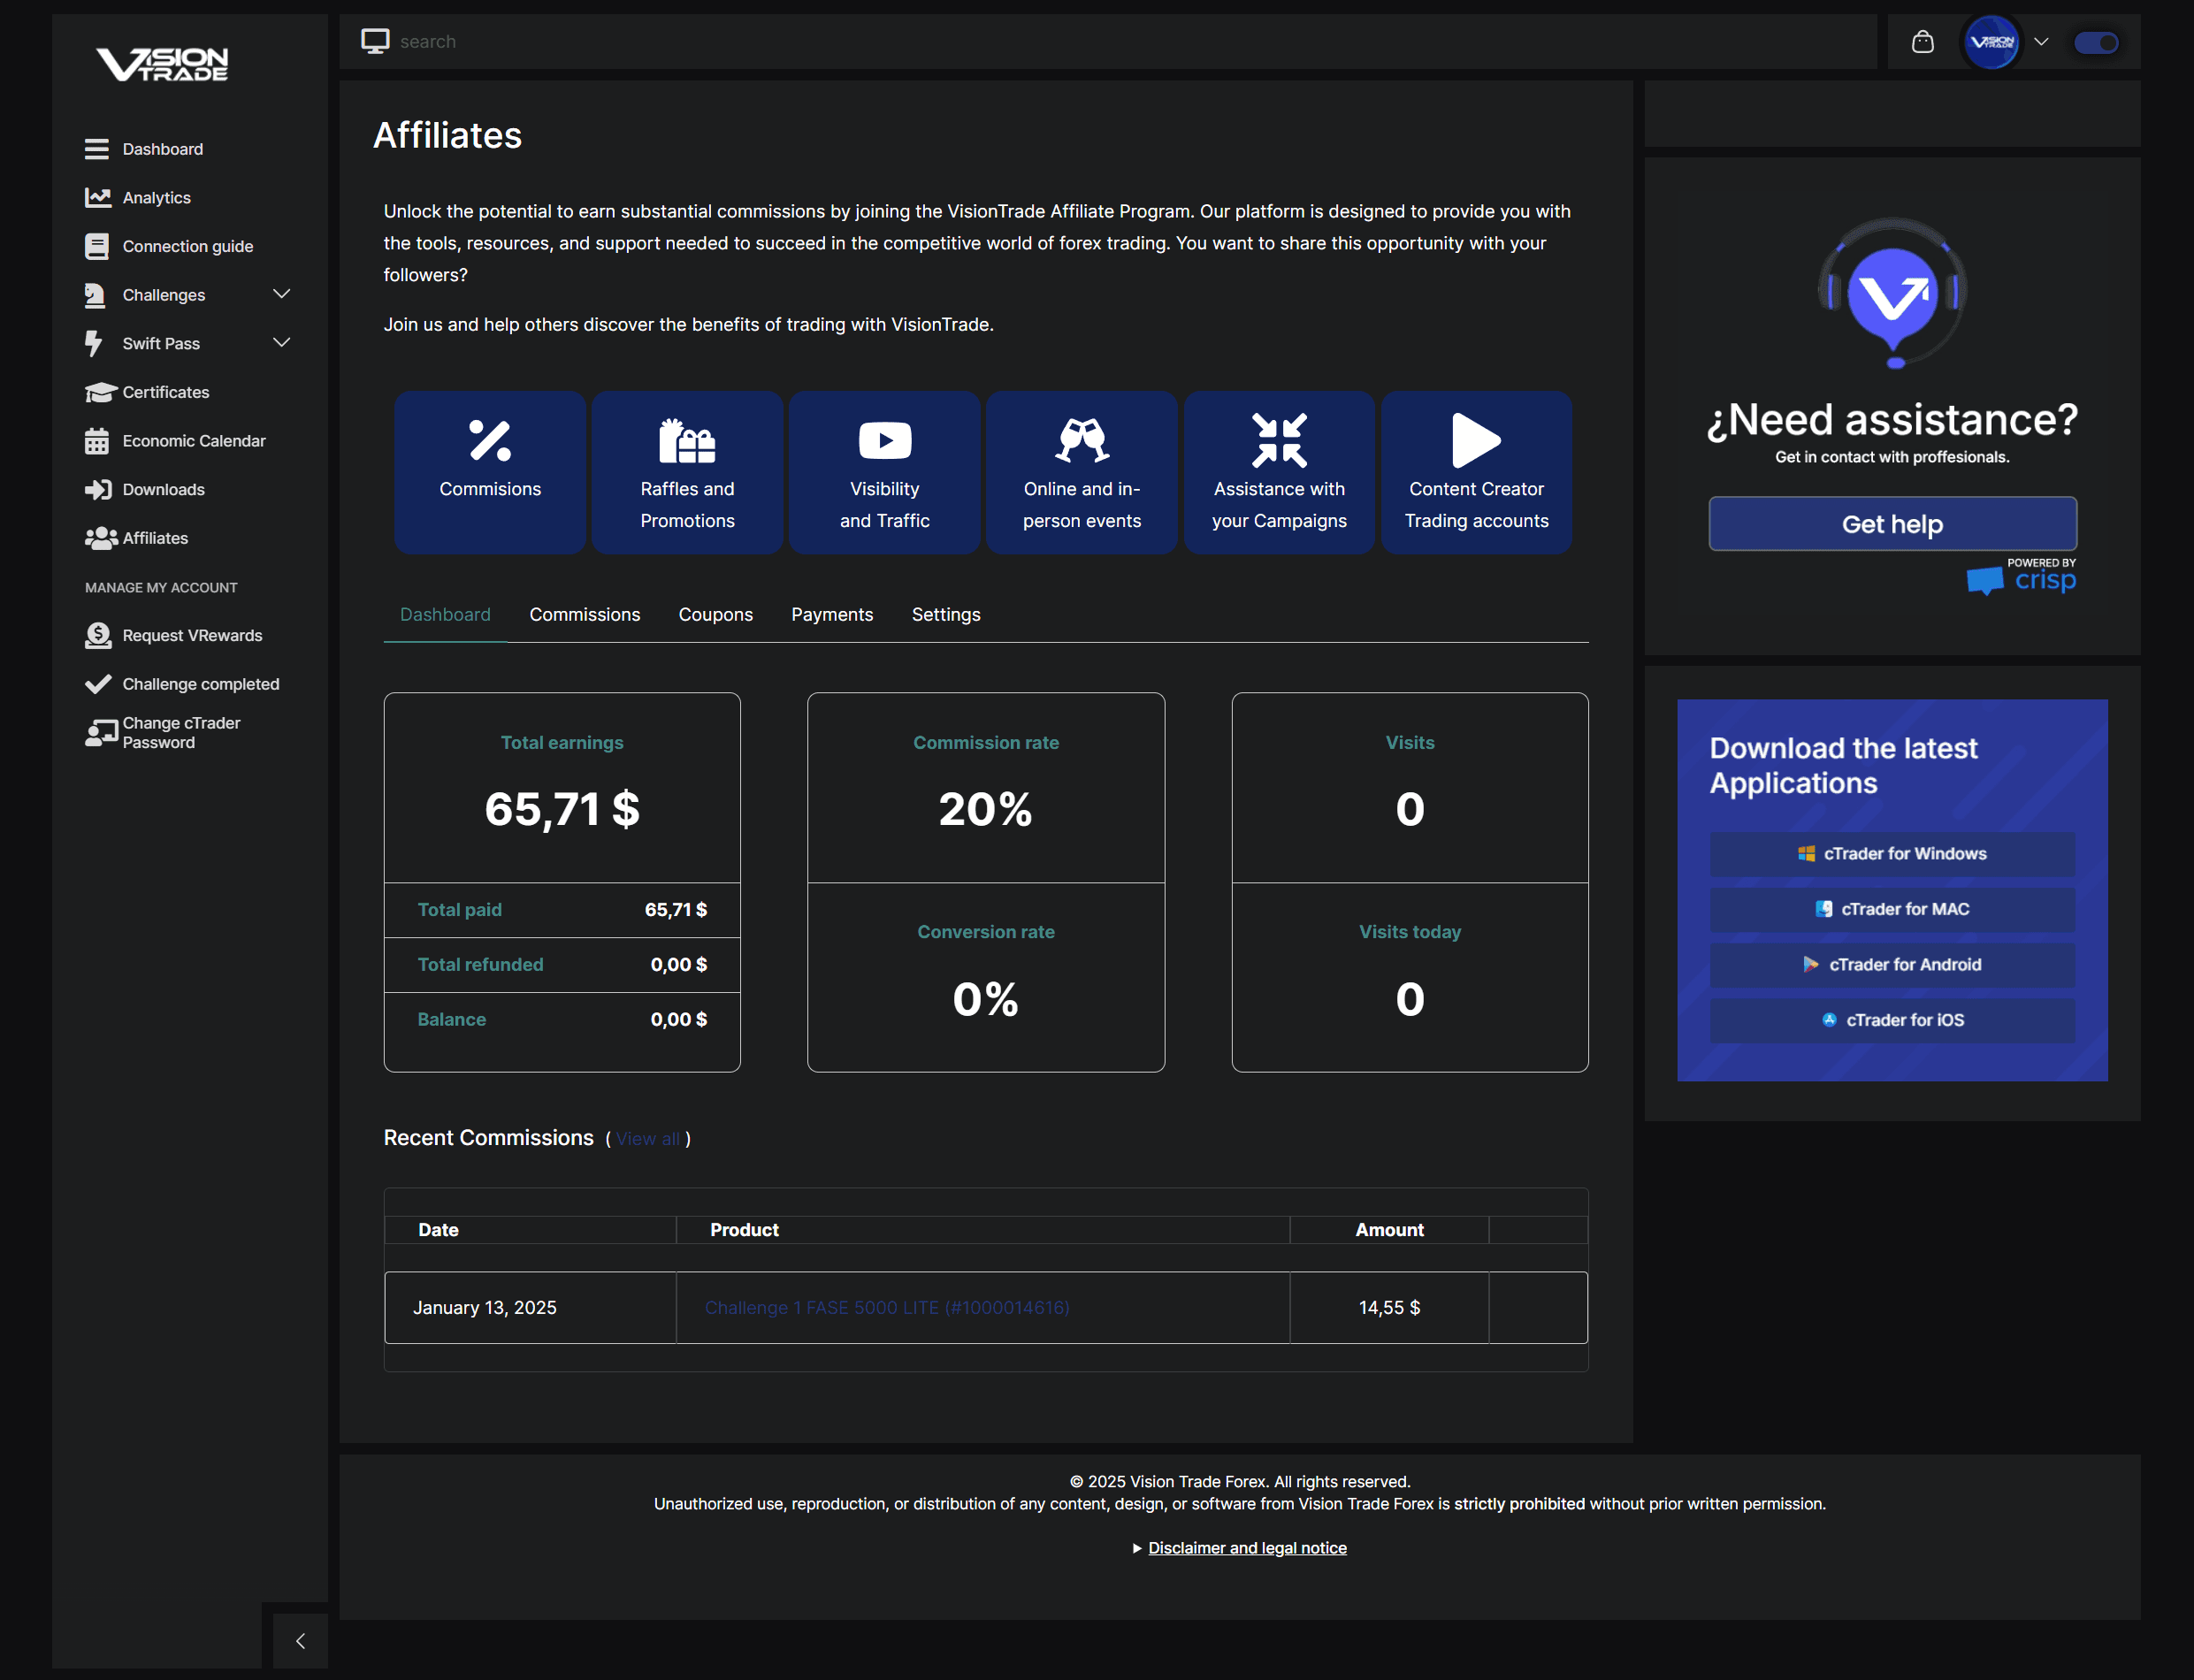Click the Get help button
This screenshot has width=2194, height=1680.
(1892, 524)
